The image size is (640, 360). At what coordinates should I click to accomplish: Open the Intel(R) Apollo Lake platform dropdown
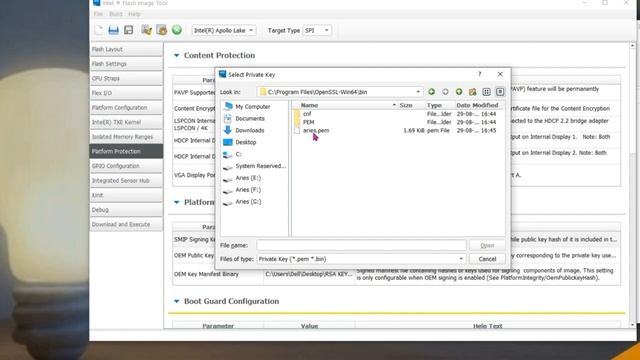pos(224,30)
